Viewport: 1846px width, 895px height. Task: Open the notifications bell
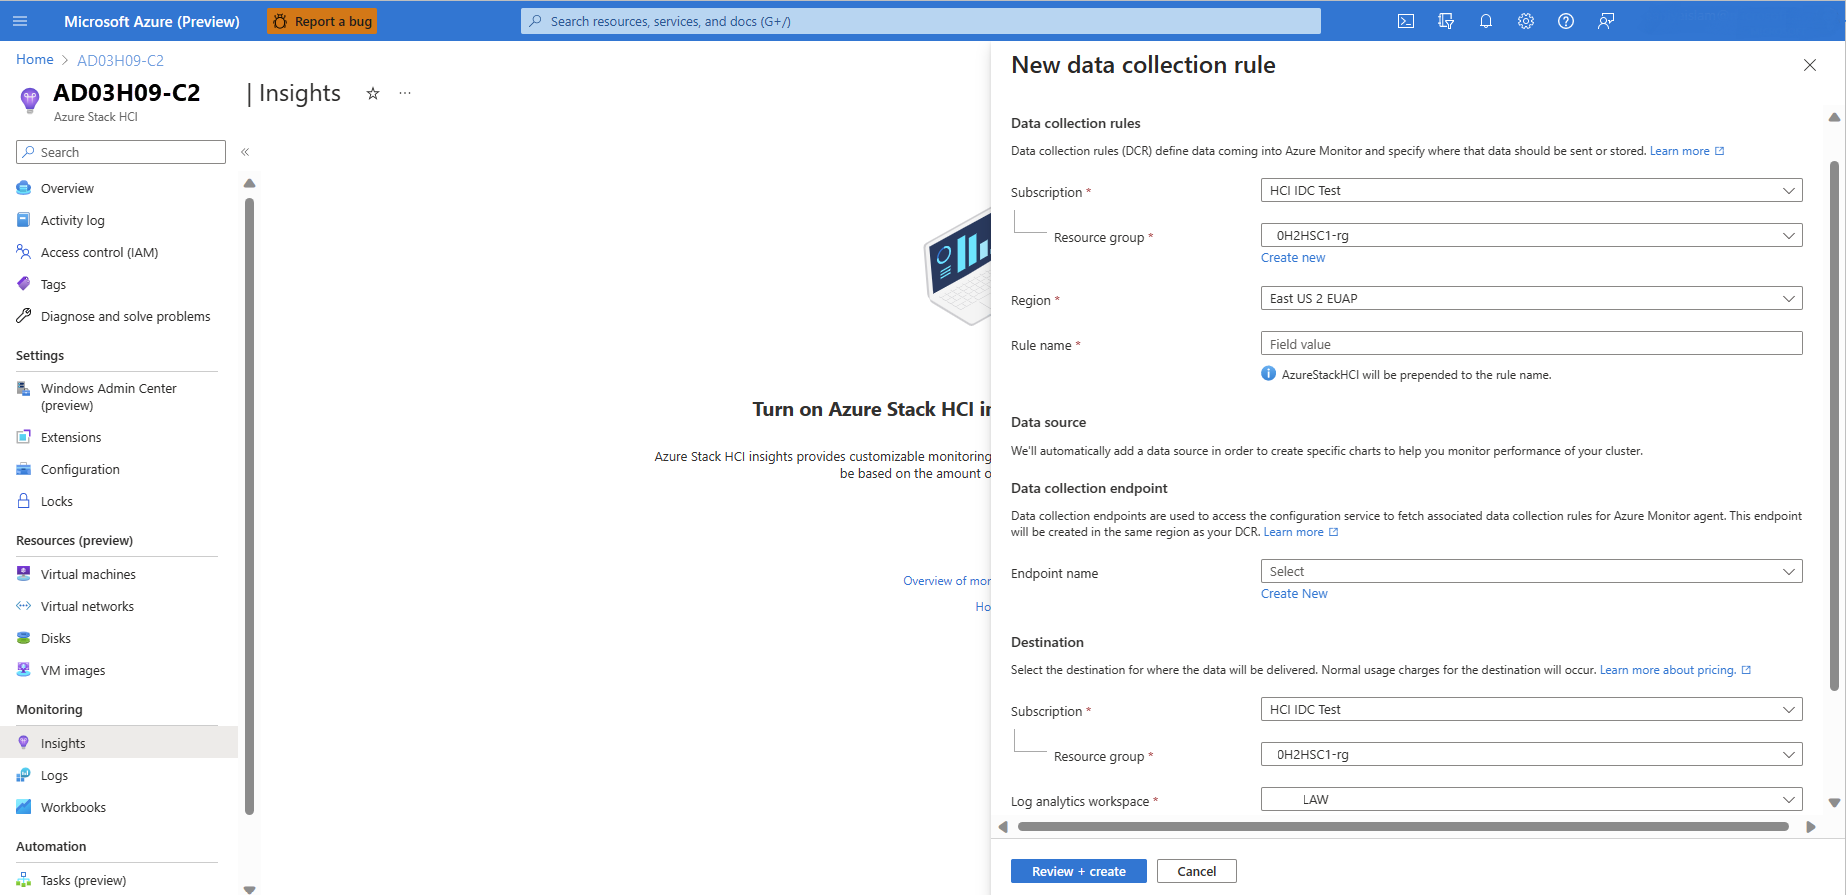(1486, 21)
